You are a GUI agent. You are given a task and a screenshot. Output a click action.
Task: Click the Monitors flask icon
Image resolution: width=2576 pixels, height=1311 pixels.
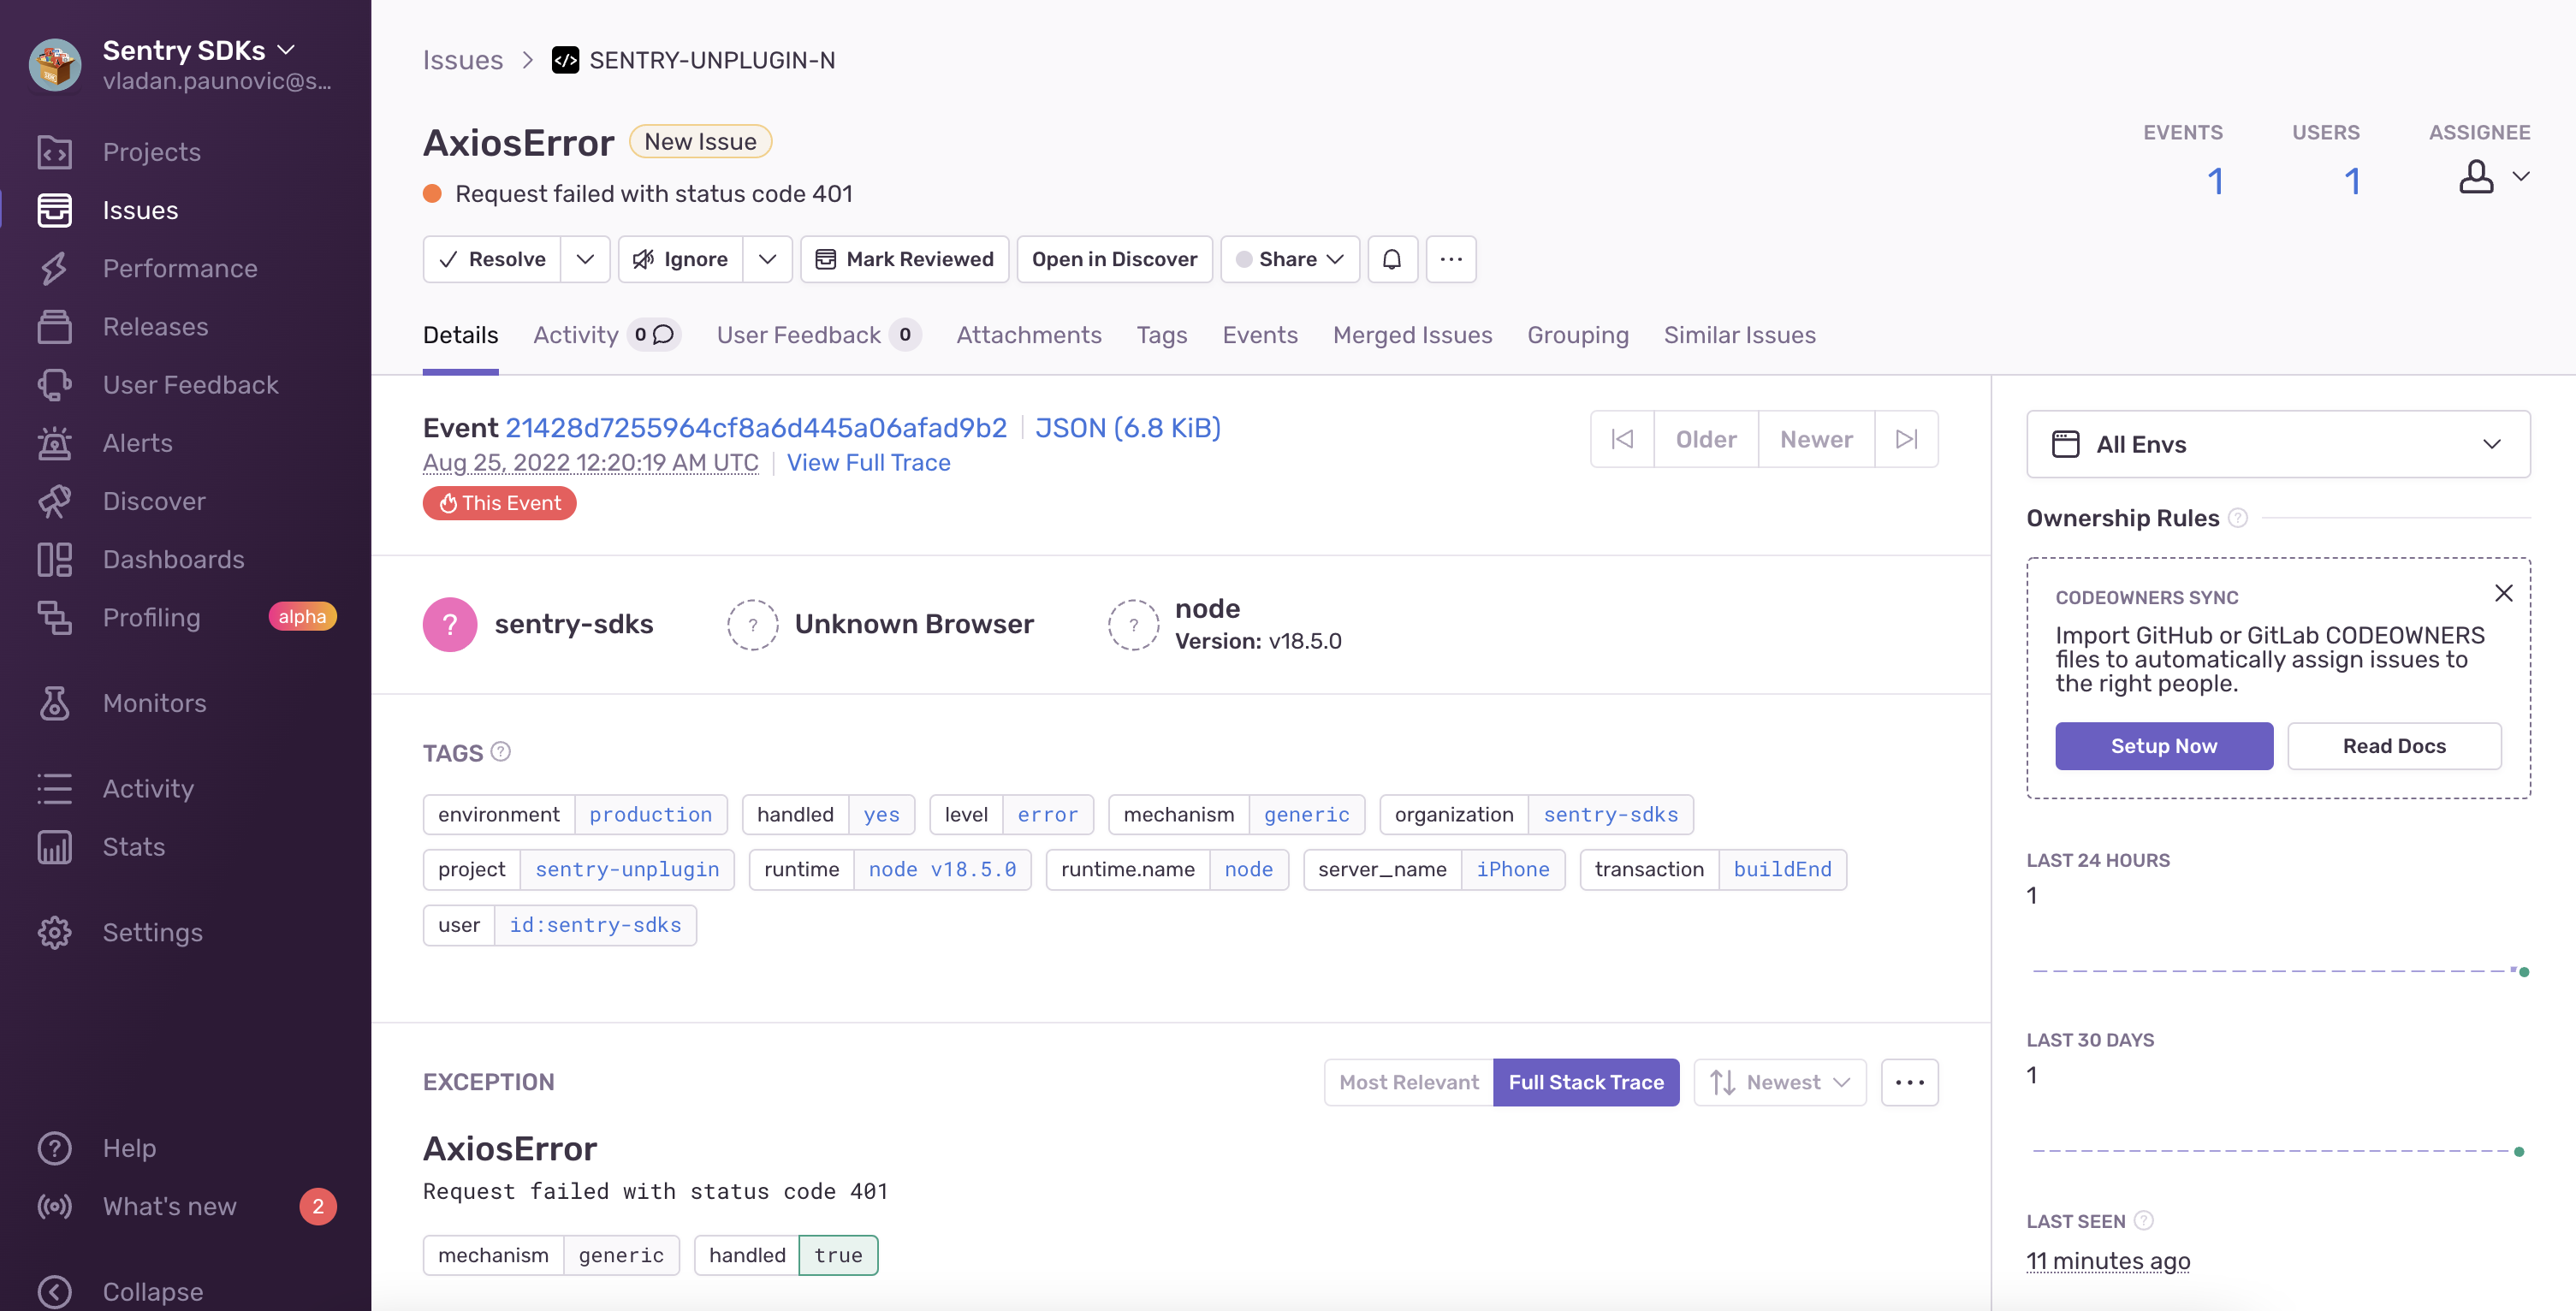54,703
